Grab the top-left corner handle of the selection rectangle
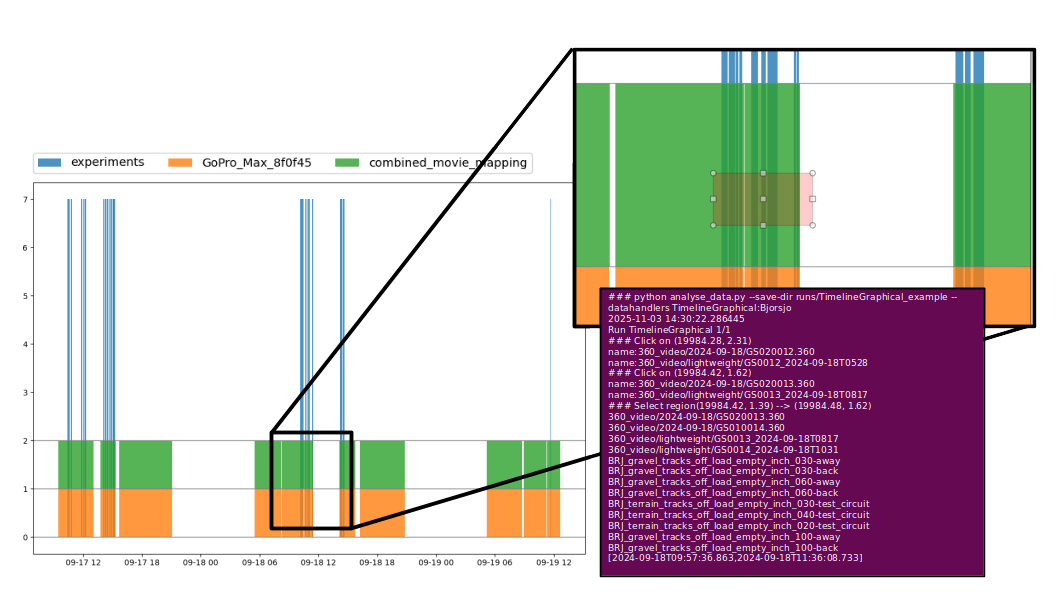The width and height of the screenshot is (1058, 595). tap(713, 173)
